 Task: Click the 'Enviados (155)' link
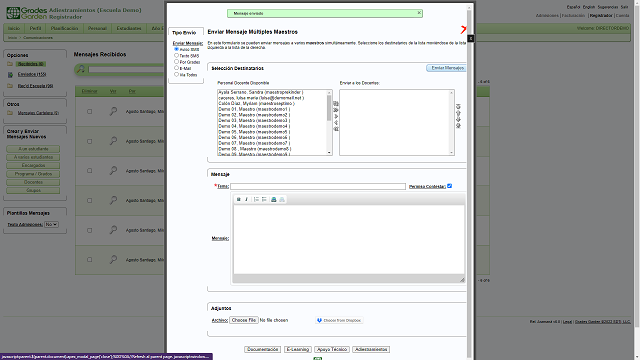click(32, 74)
